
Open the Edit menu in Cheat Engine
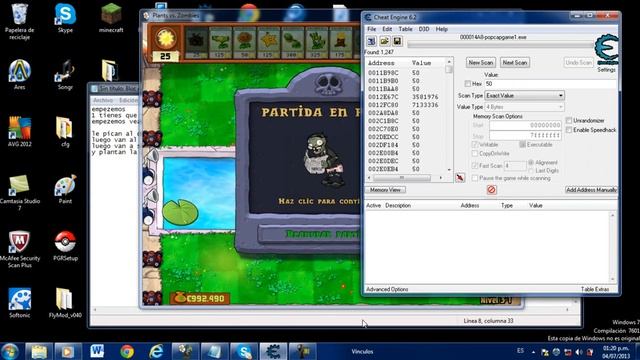[x=387, y=29]
